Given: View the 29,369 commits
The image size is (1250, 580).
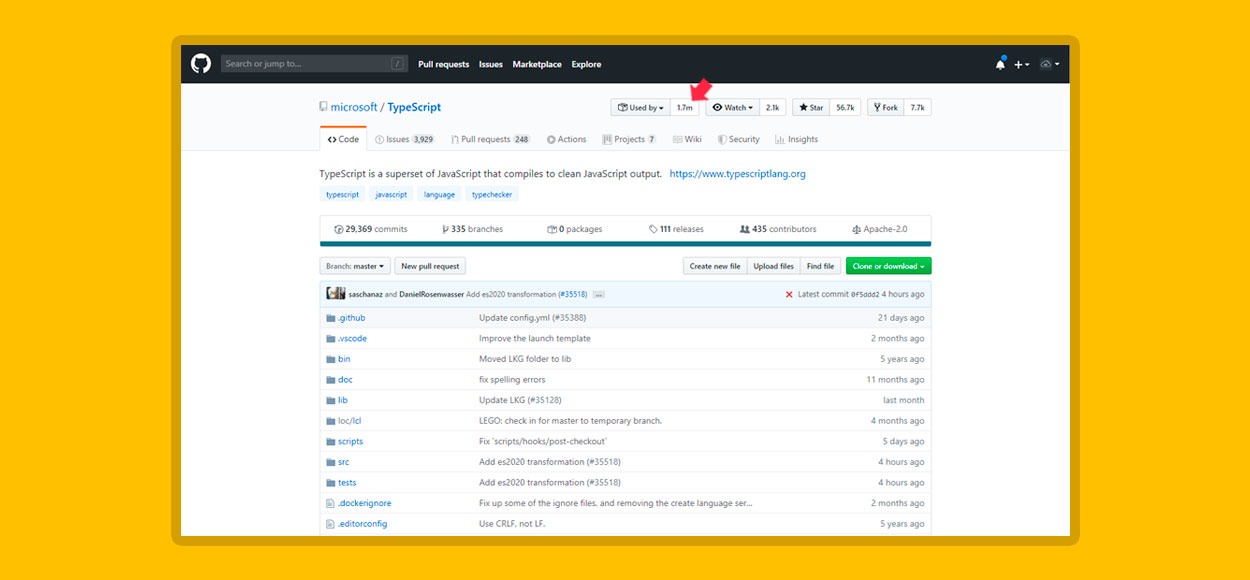Looking at the screenshot, I should pyautogui.click(x=370, y=229).
